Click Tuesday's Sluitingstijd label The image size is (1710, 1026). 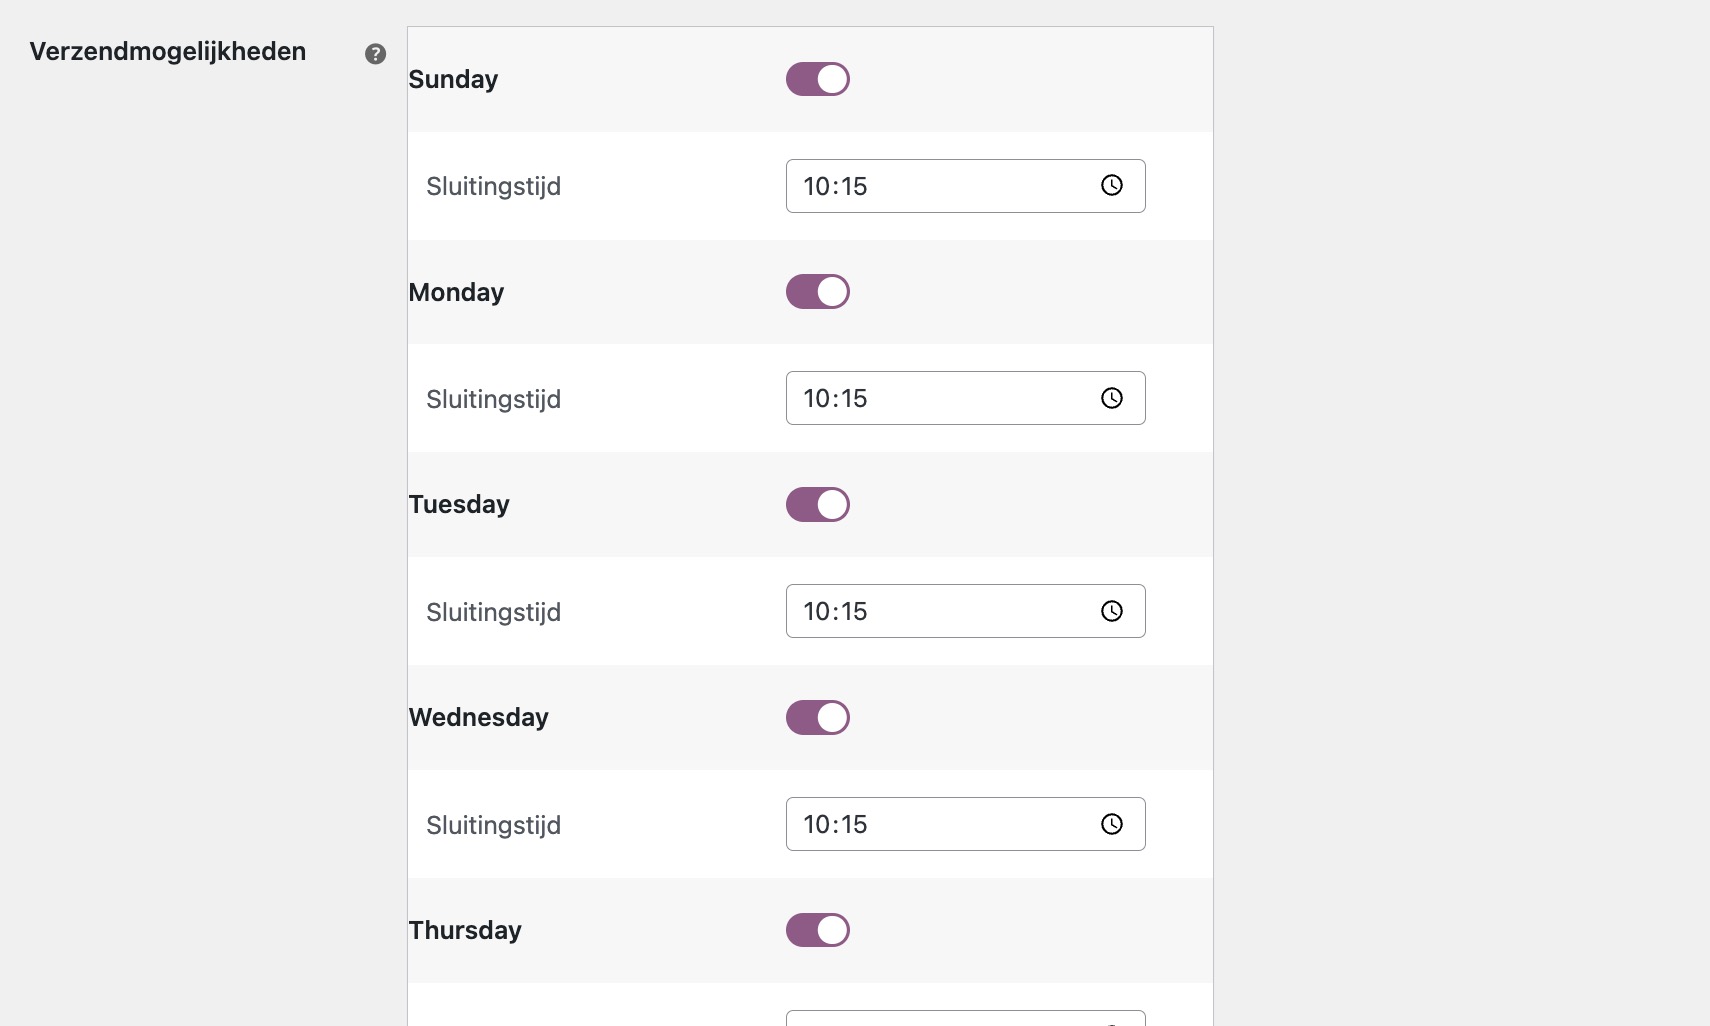[494, 611]
